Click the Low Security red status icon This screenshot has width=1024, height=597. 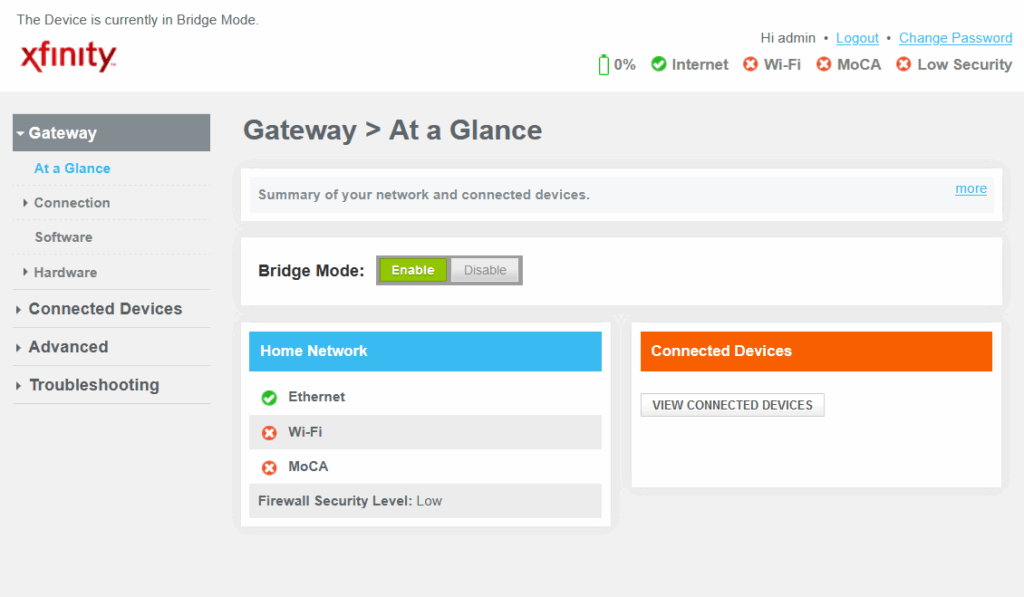pos(903,64)
